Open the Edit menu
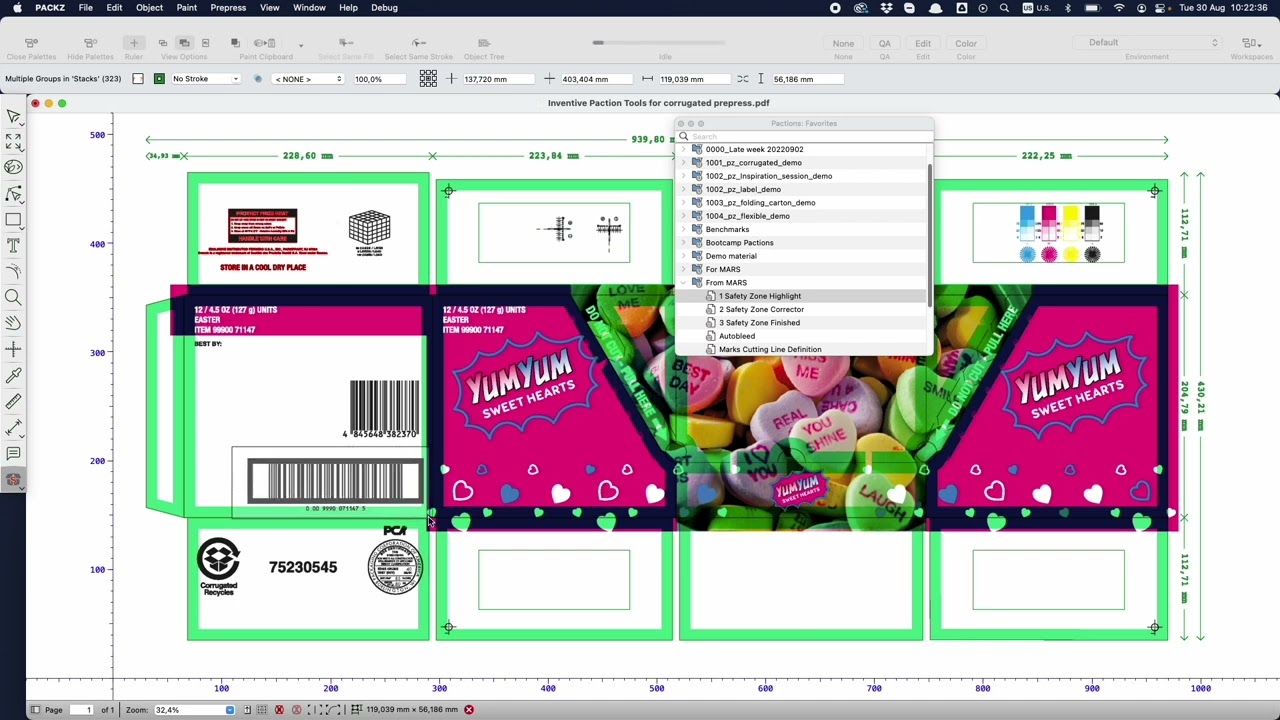 115,8
